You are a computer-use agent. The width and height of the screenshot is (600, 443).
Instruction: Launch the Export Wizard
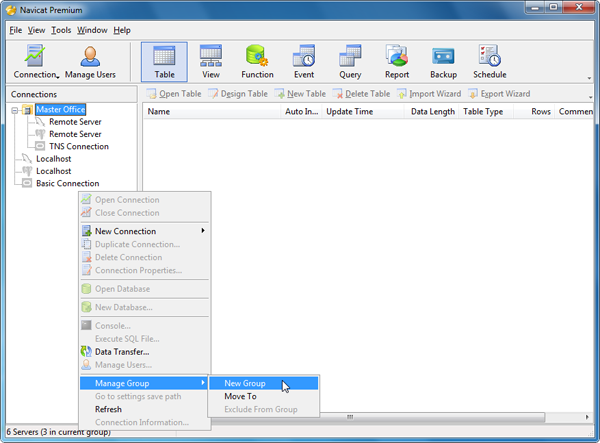(499, 94)
